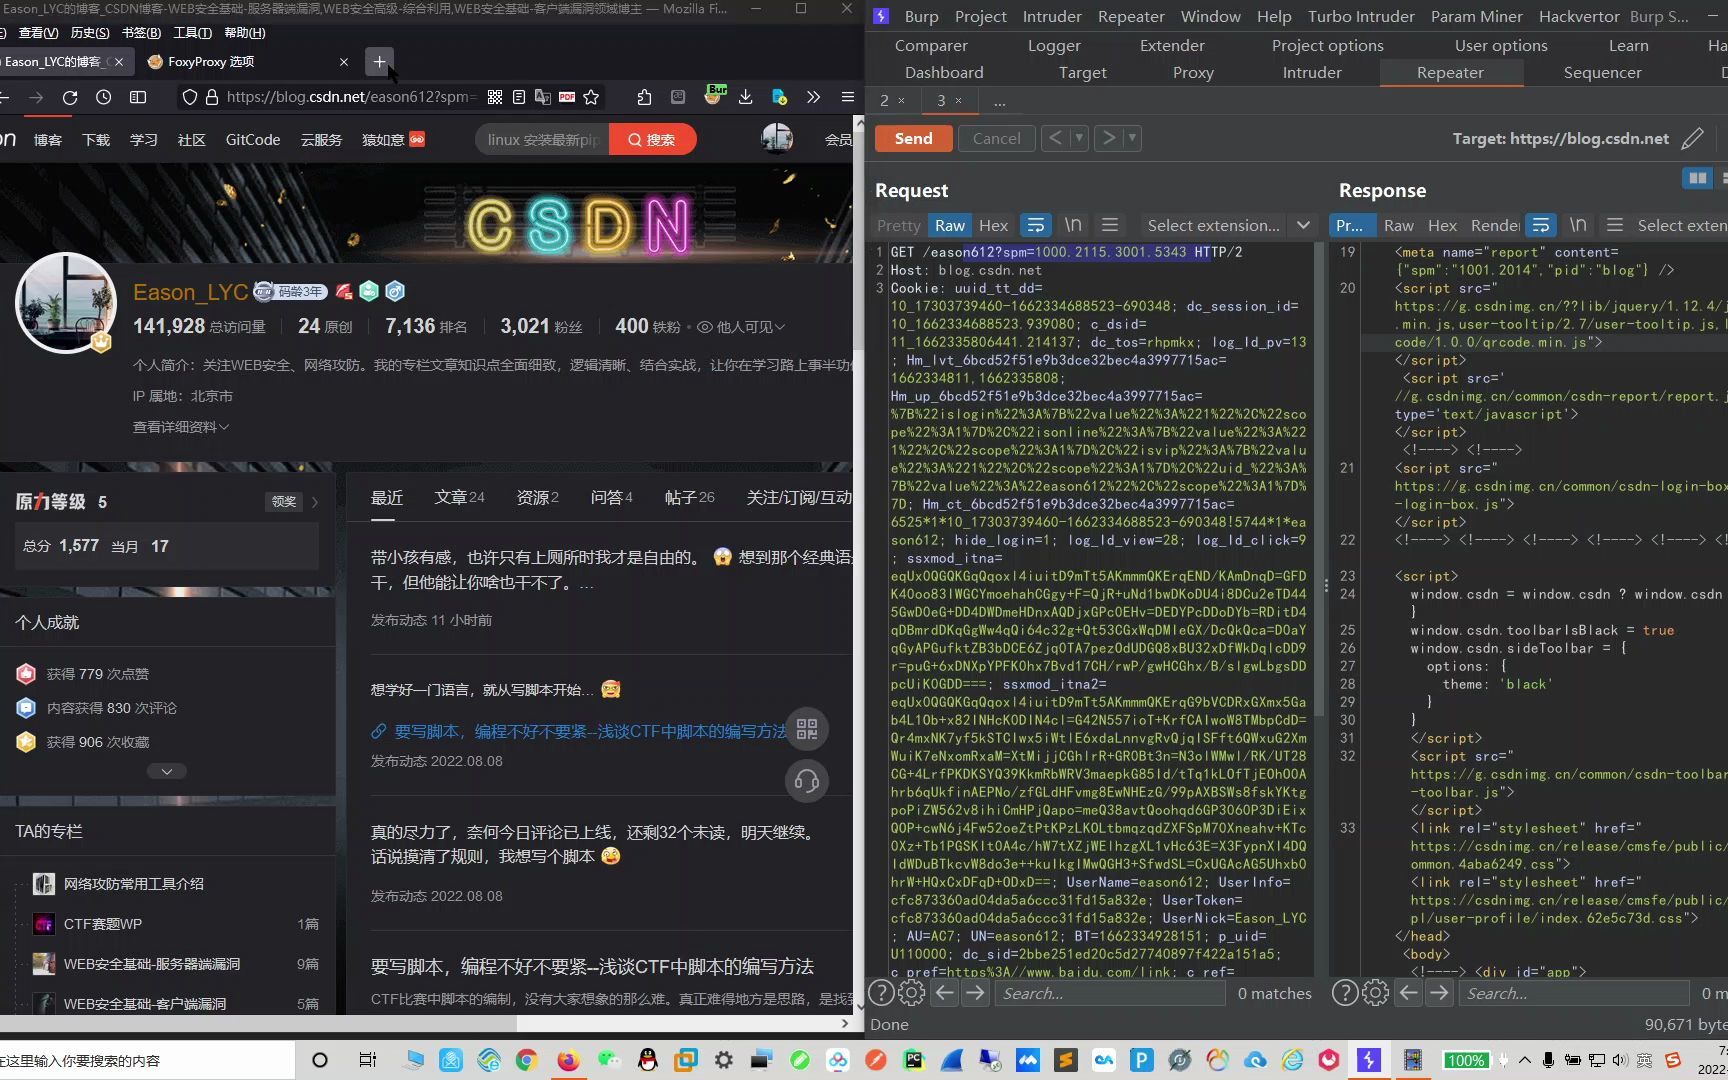Open Windows Task View button
This screenshot has height=1080, width=1728.
coord(367,1060)
